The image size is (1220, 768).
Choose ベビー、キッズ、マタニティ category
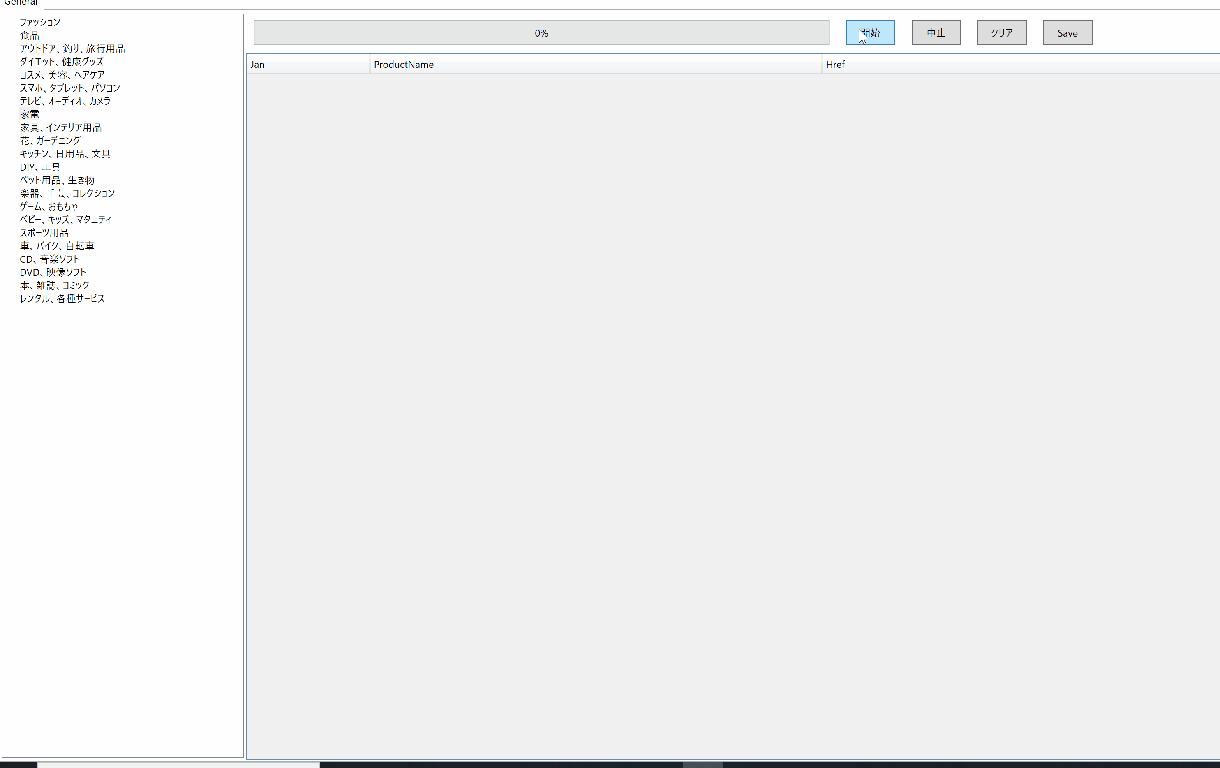coord(66,219)
